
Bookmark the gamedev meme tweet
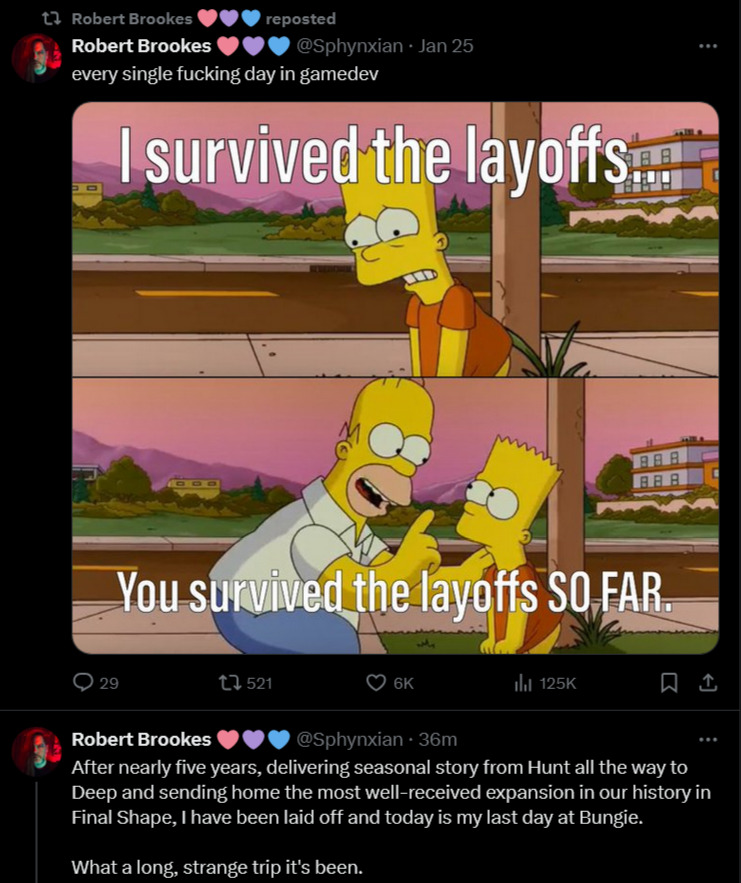coord(668,683)
